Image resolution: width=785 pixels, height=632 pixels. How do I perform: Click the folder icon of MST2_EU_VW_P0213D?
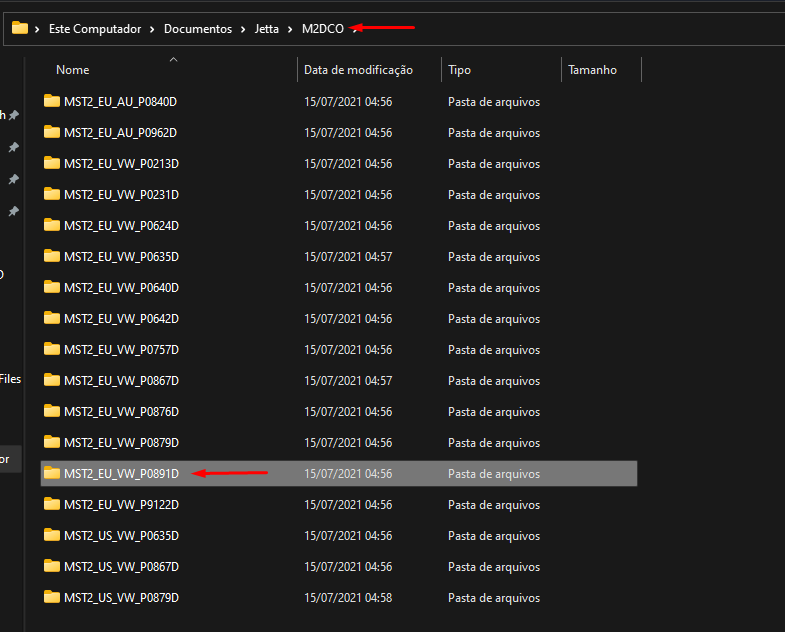pos(52,163)
